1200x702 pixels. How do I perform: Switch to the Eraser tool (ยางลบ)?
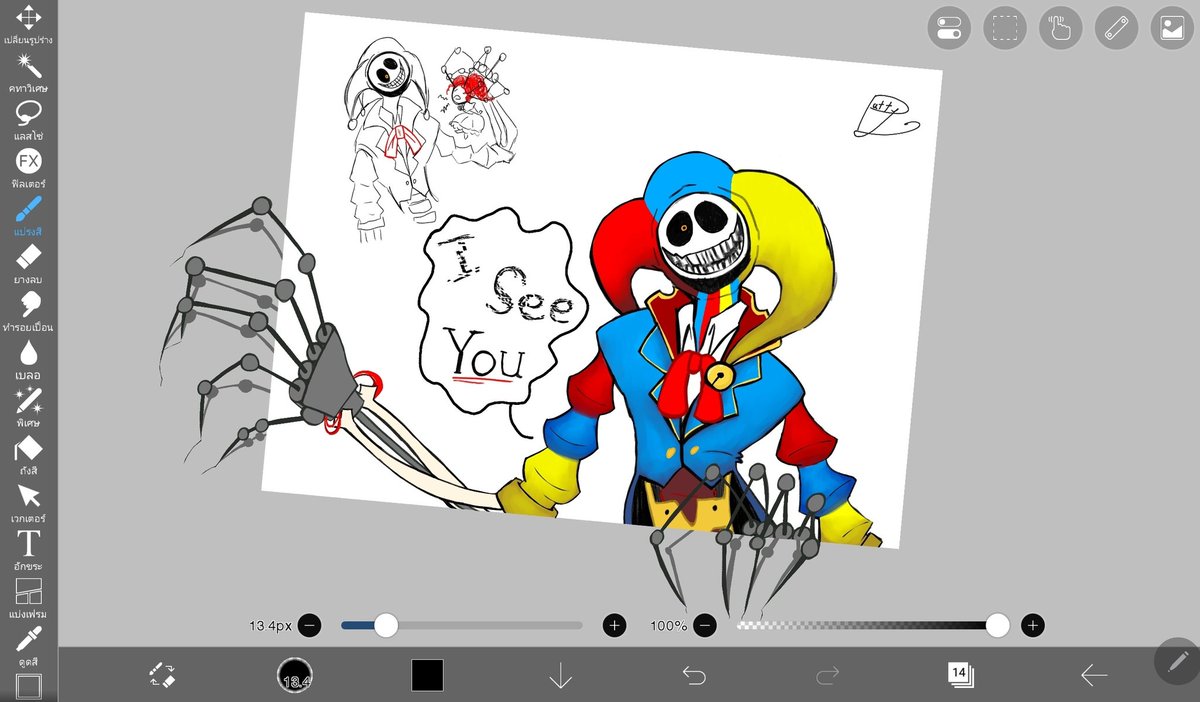coord(28,264)
